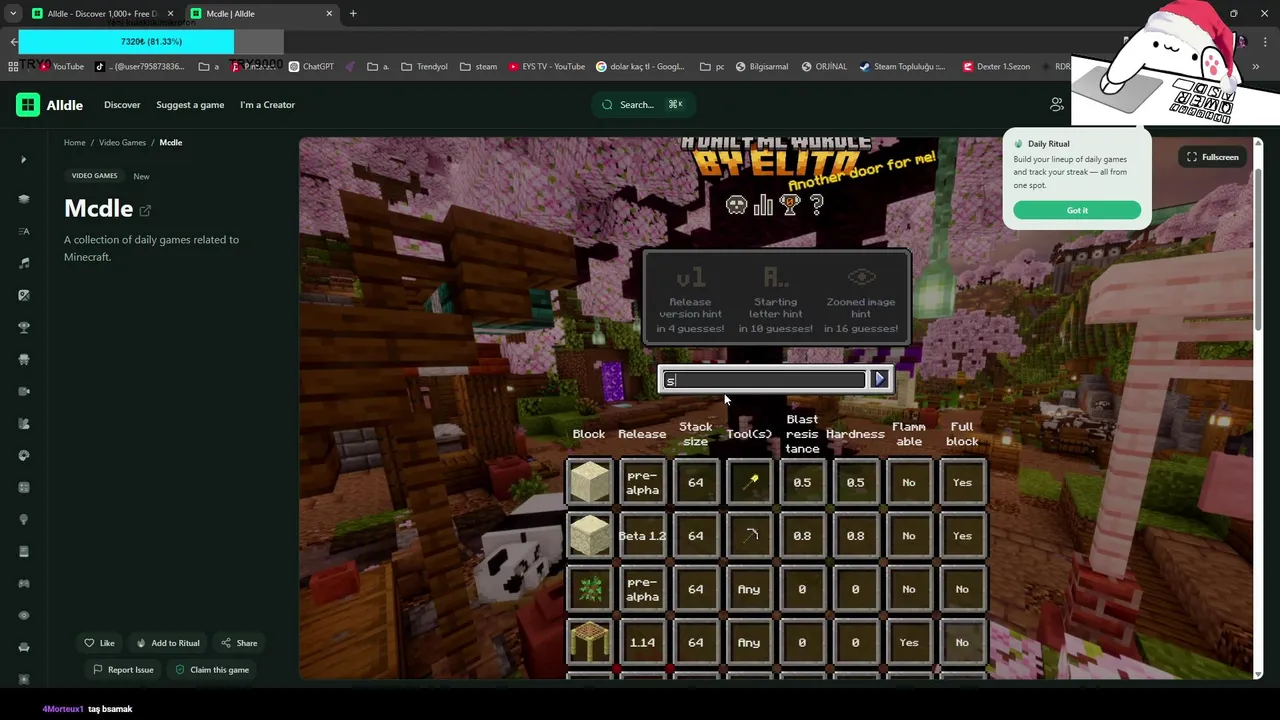Expand the left sidebar arrow

(x=24, y=160)
